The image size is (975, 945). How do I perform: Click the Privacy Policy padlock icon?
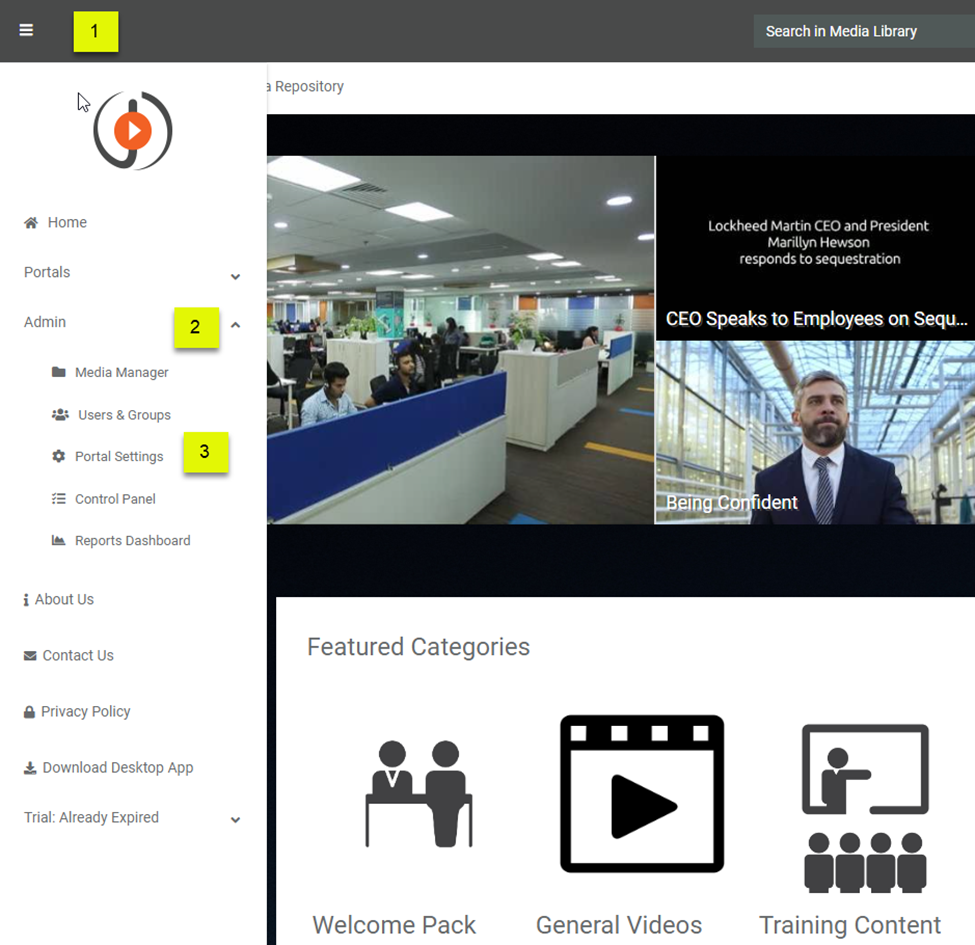click(x=28, y=711)
